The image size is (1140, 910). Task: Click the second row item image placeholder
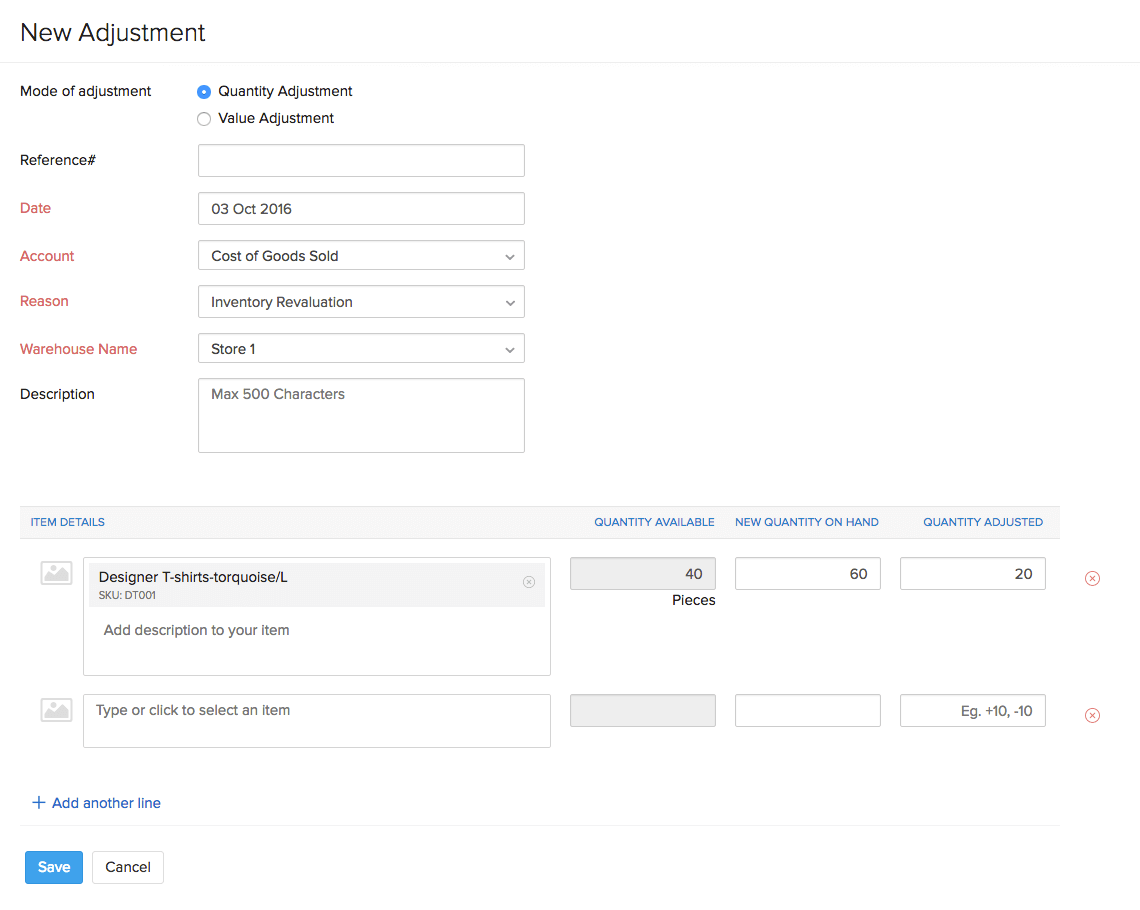pos(57,710)
